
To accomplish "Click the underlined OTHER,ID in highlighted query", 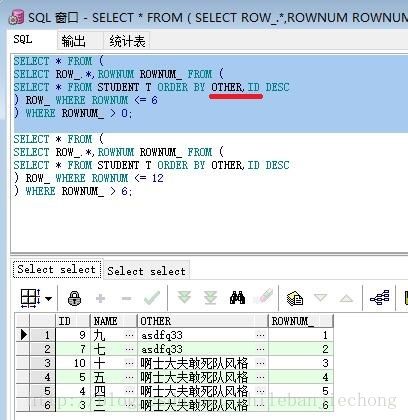I will [x=235, y=87].
